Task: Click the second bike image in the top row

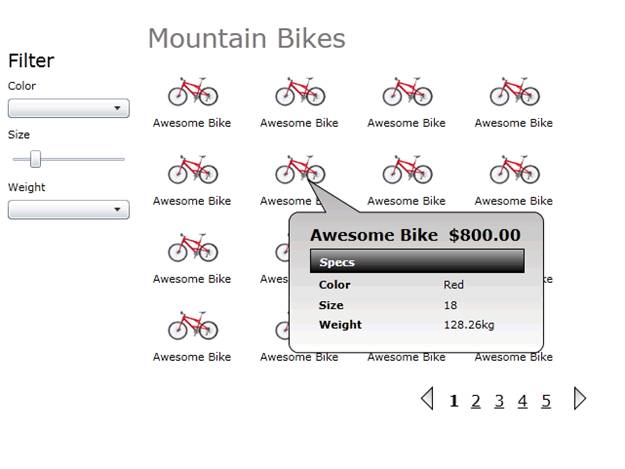Action: [x=300, y=92]
